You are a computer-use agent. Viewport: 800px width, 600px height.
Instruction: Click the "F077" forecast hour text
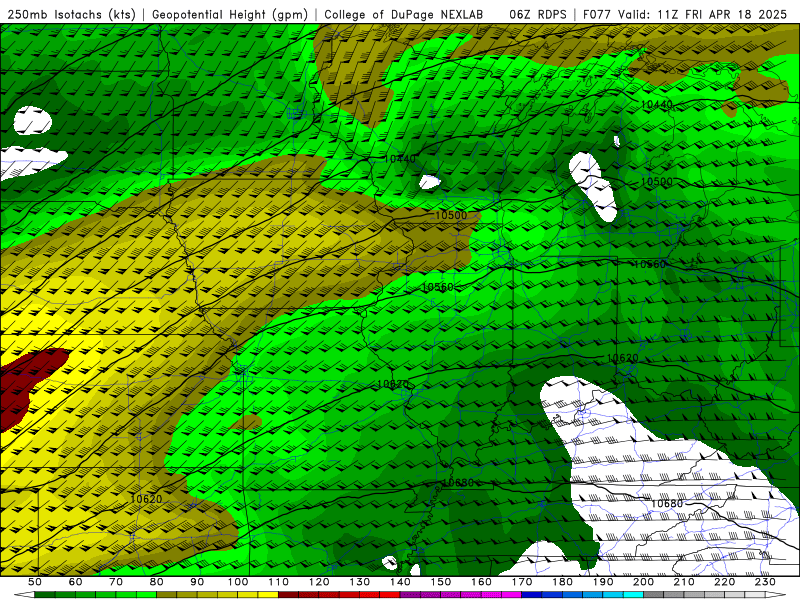pos(596,14)
